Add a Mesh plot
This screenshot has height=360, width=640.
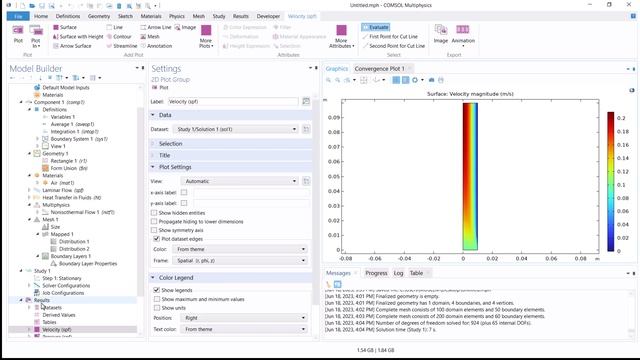click(x=150, y=37)
